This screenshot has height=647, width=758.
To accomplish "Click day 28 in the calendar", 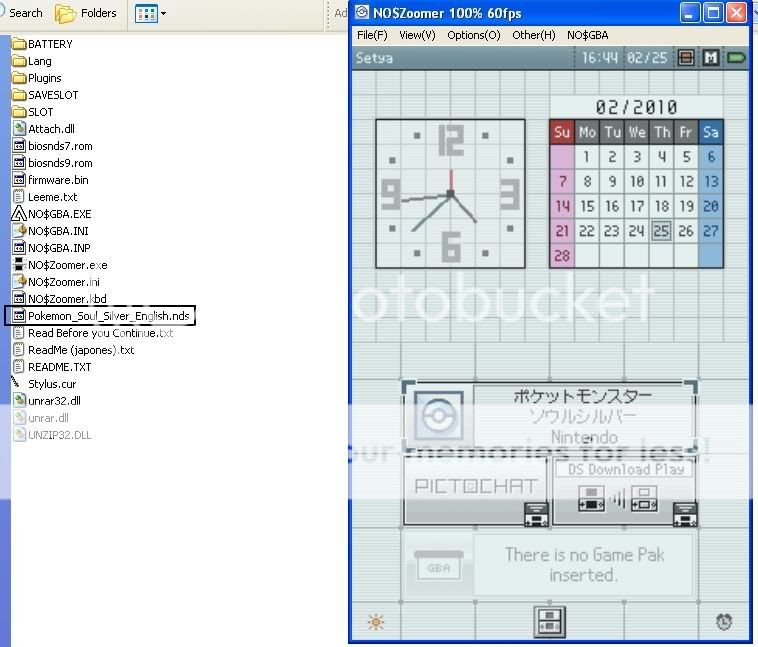I will (x=562, y=255).
